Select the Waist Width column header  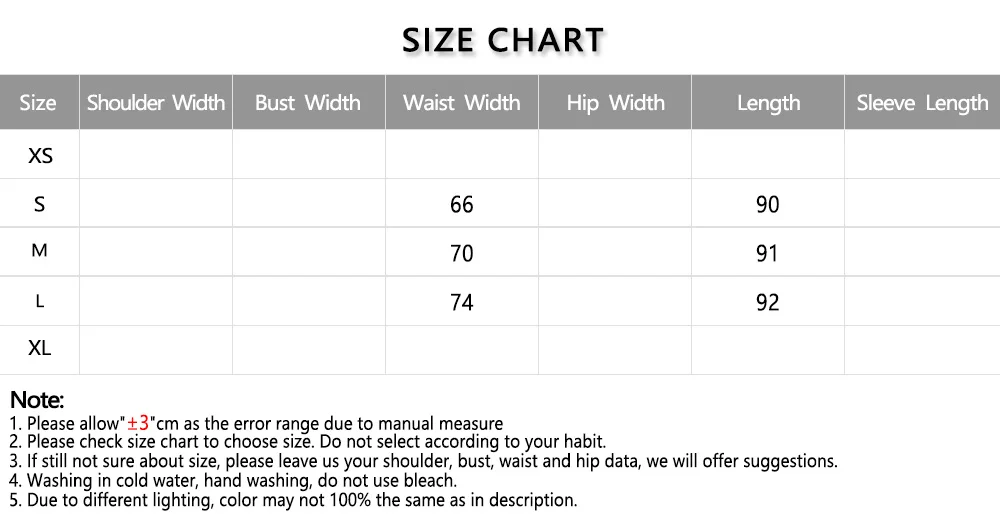[461, 103]
